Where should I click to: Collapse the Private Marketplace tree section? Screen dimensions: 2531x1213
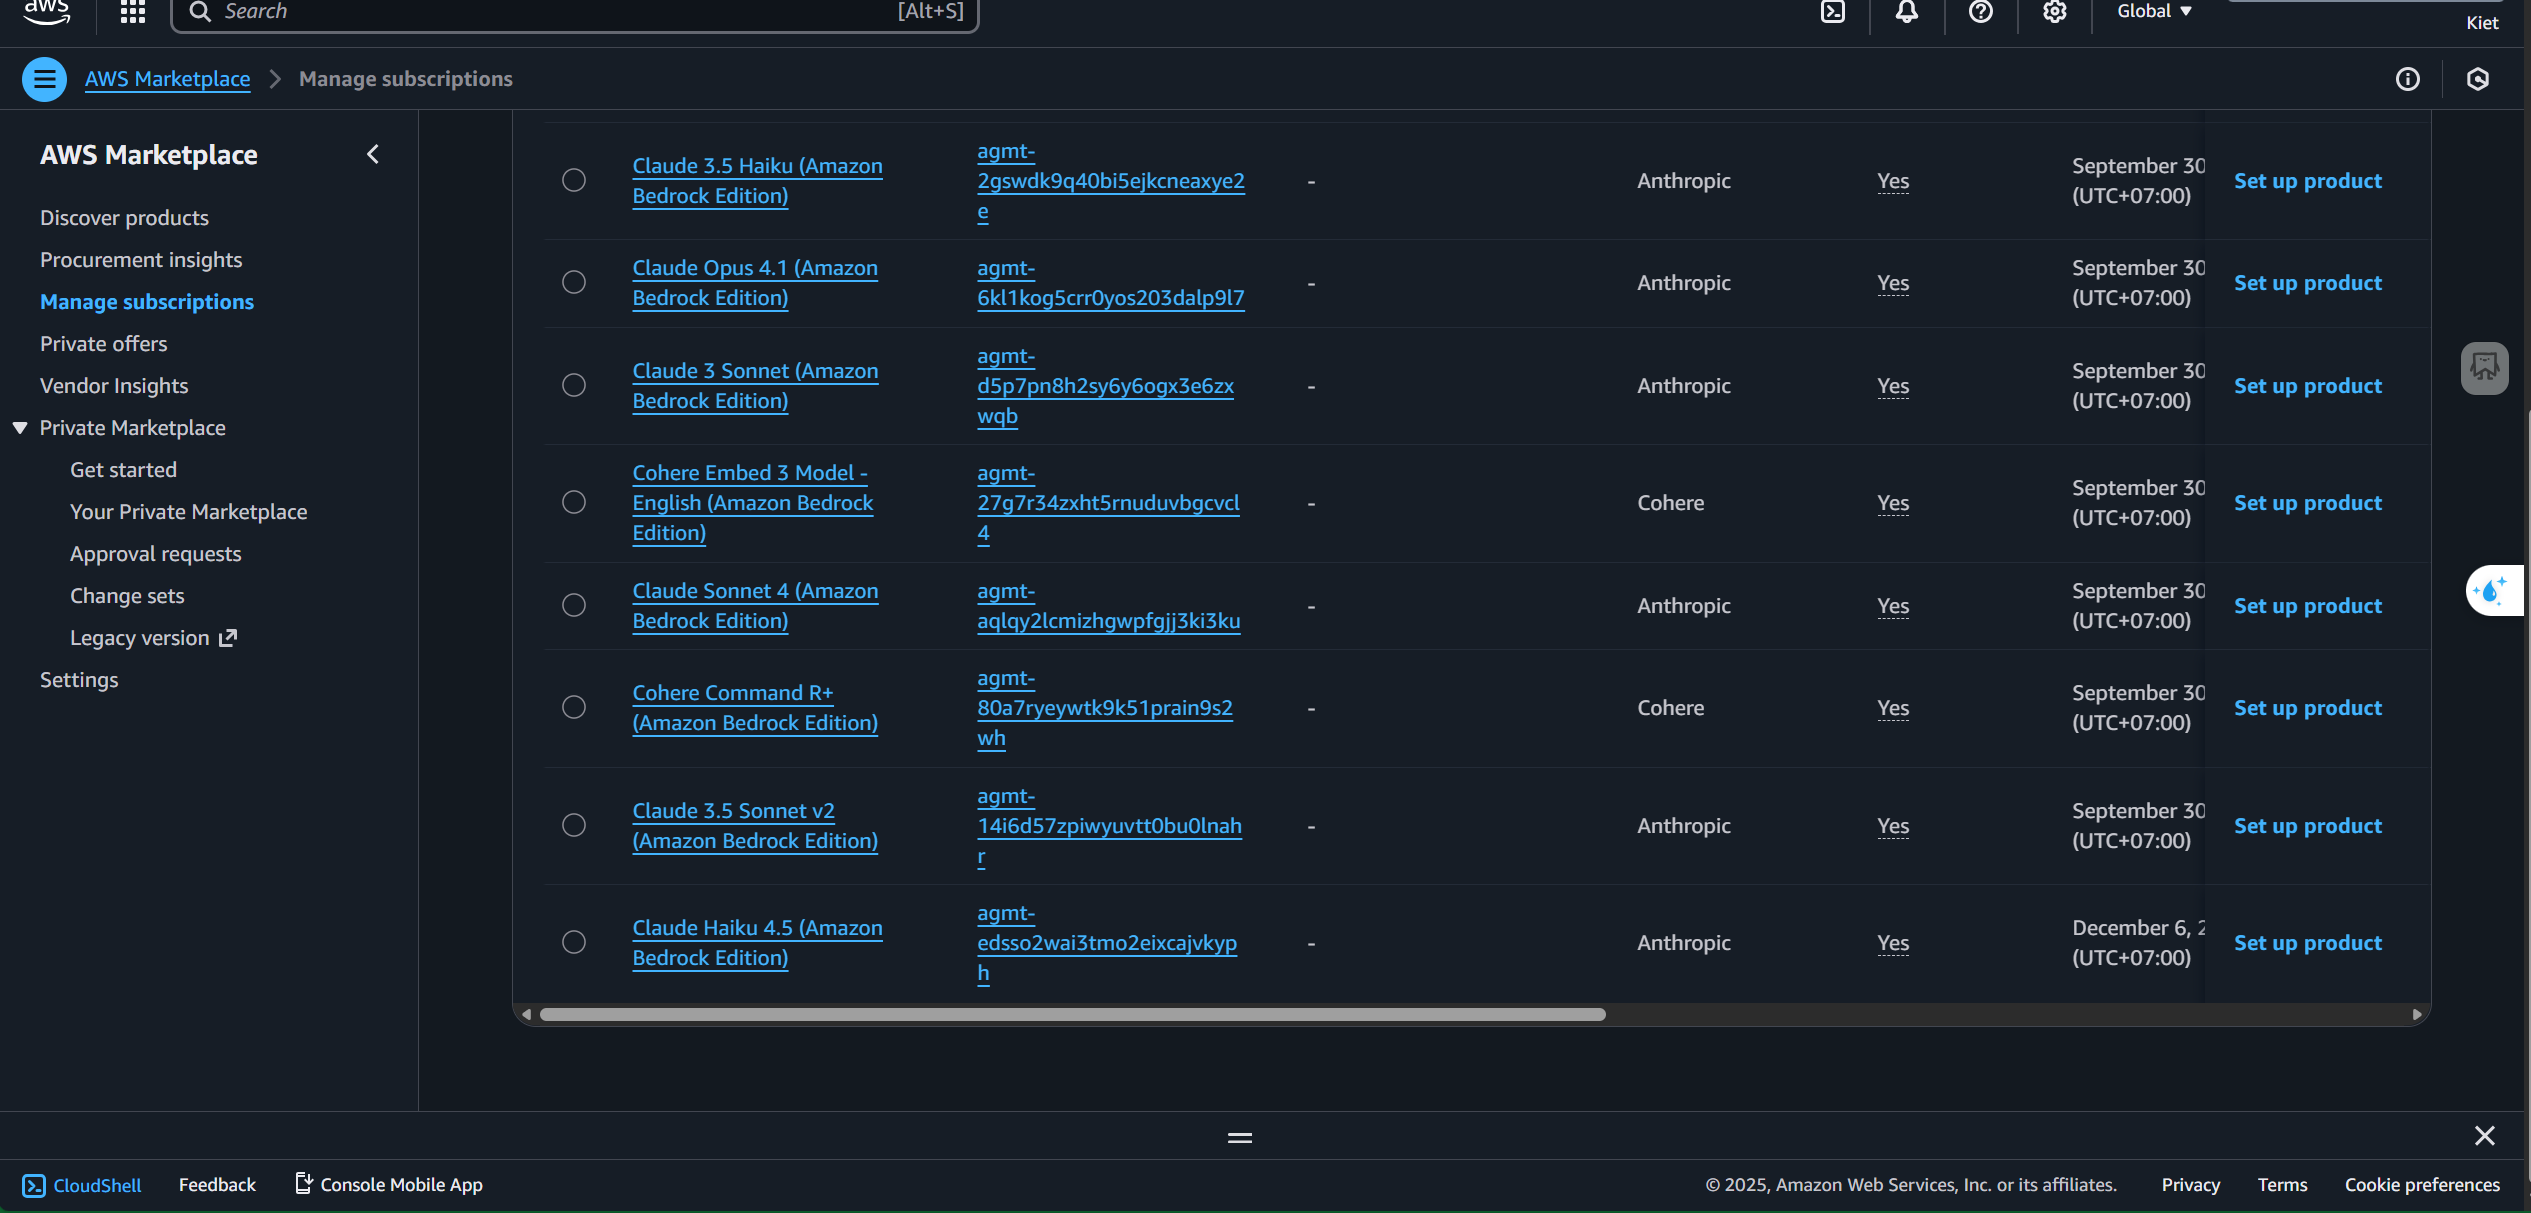pos(20,428)
